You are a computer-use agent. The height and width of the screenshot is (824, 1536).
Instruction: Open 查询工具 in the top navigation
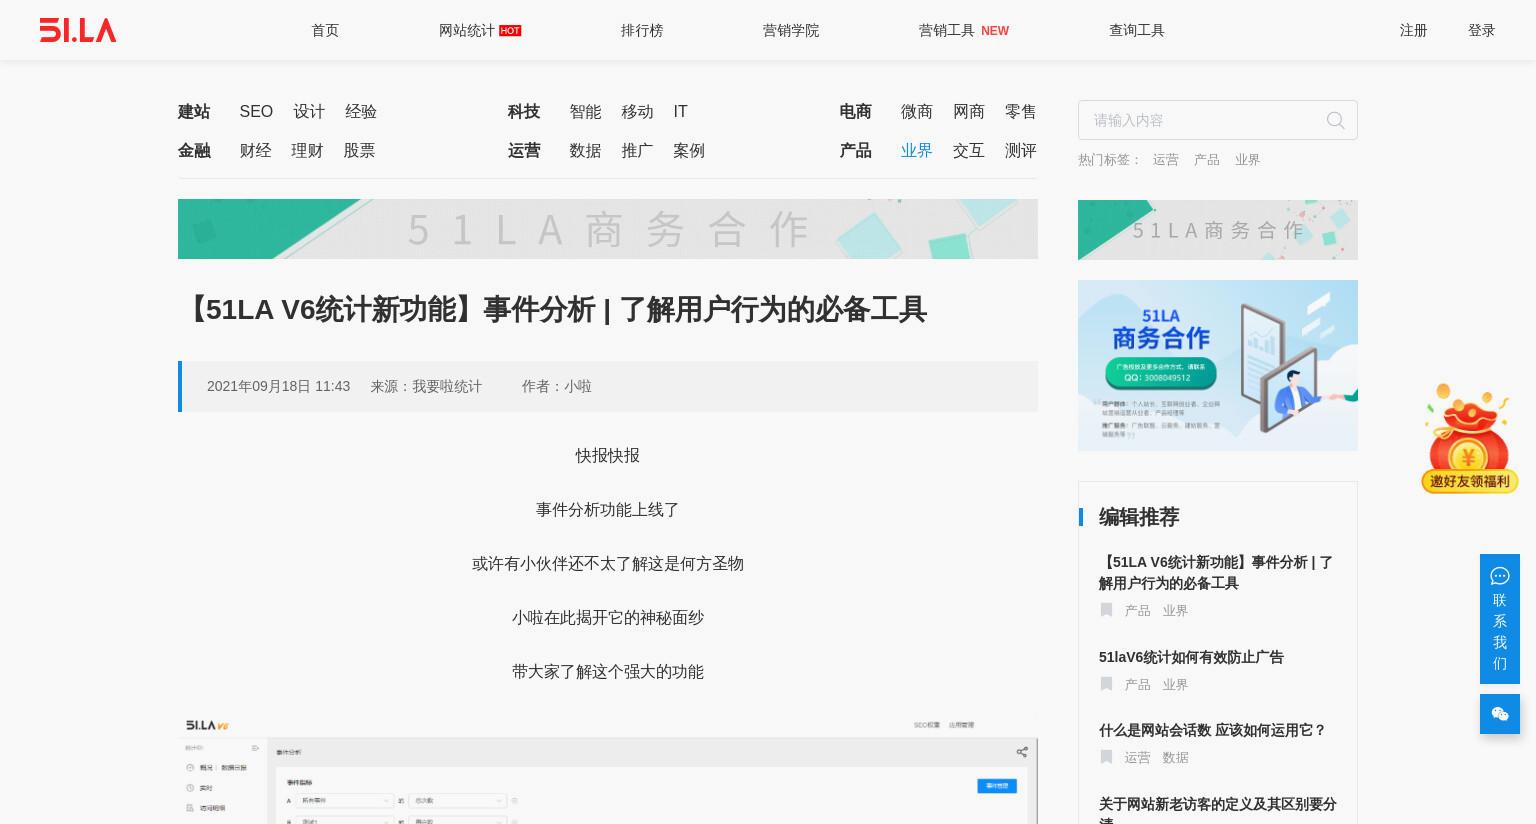click(x=1137, y=30)
